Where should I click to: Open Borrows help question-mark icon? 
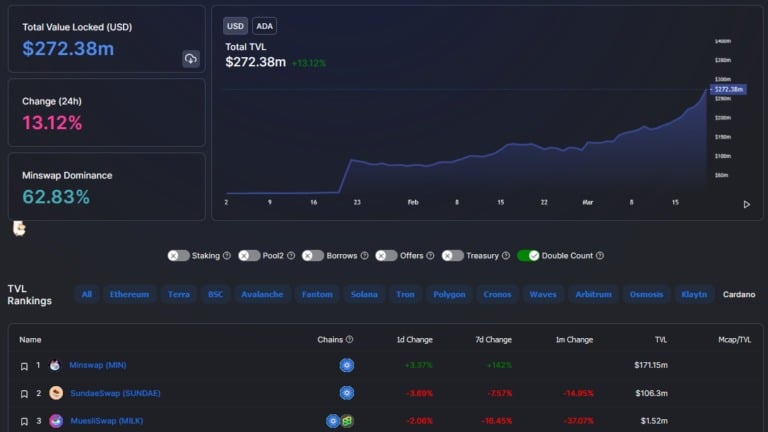[x=364, y=256]
